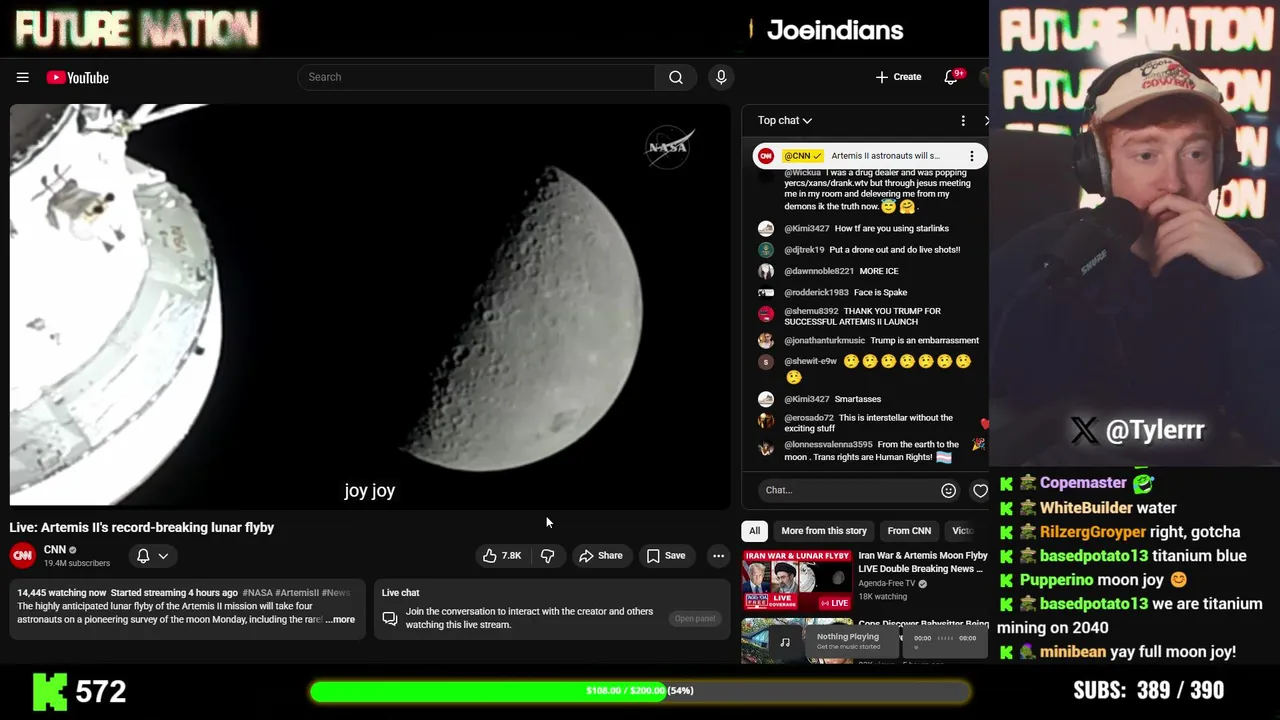Click the Kick follower count 572
Viewport: 1280px width, 720px height.
[x=100, y=691]
